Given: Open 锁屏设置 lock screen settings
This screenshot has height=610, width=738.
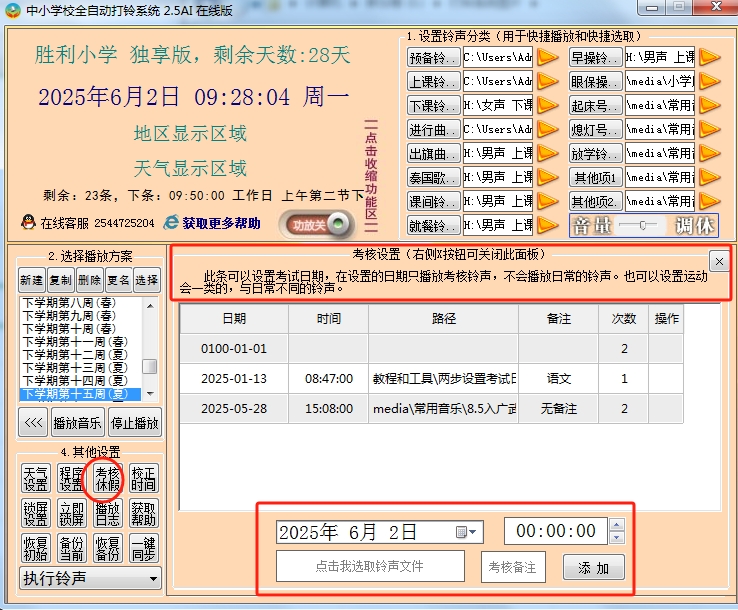Looking at the screenshot, I should tap(36, 513).
